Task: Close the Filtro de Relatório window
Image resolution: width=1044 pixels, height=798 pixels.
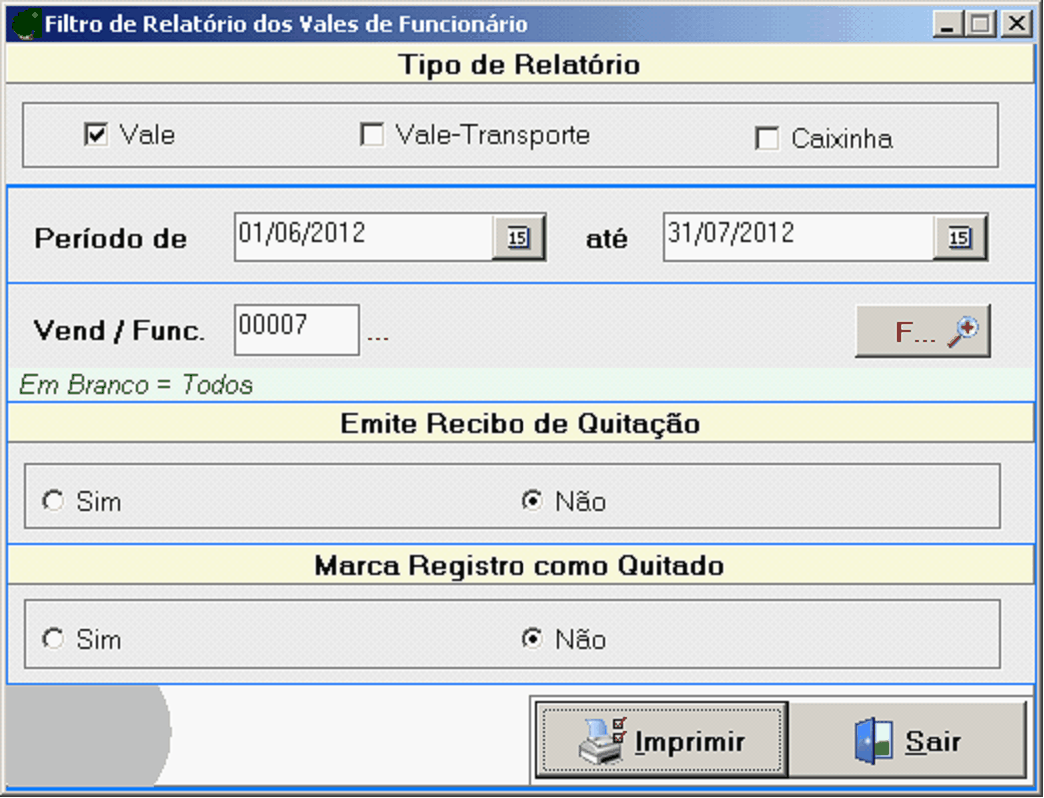Action: [x=1017, y=24]
